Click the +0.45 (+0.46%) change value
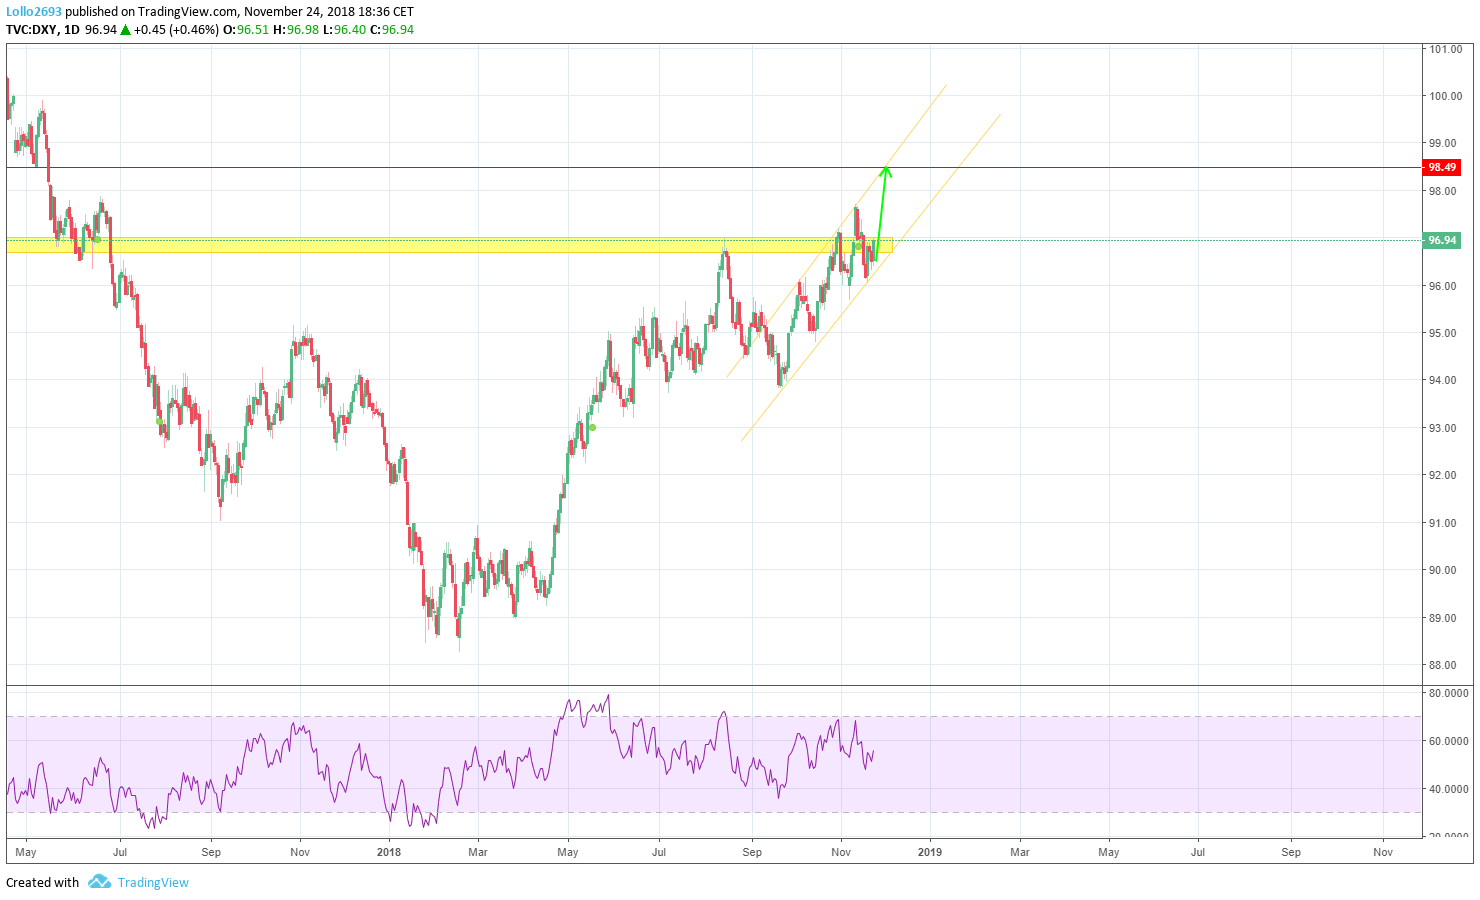Image resolution: width=1480 pixels, height=900 pixels. click(x=176, y=29)
